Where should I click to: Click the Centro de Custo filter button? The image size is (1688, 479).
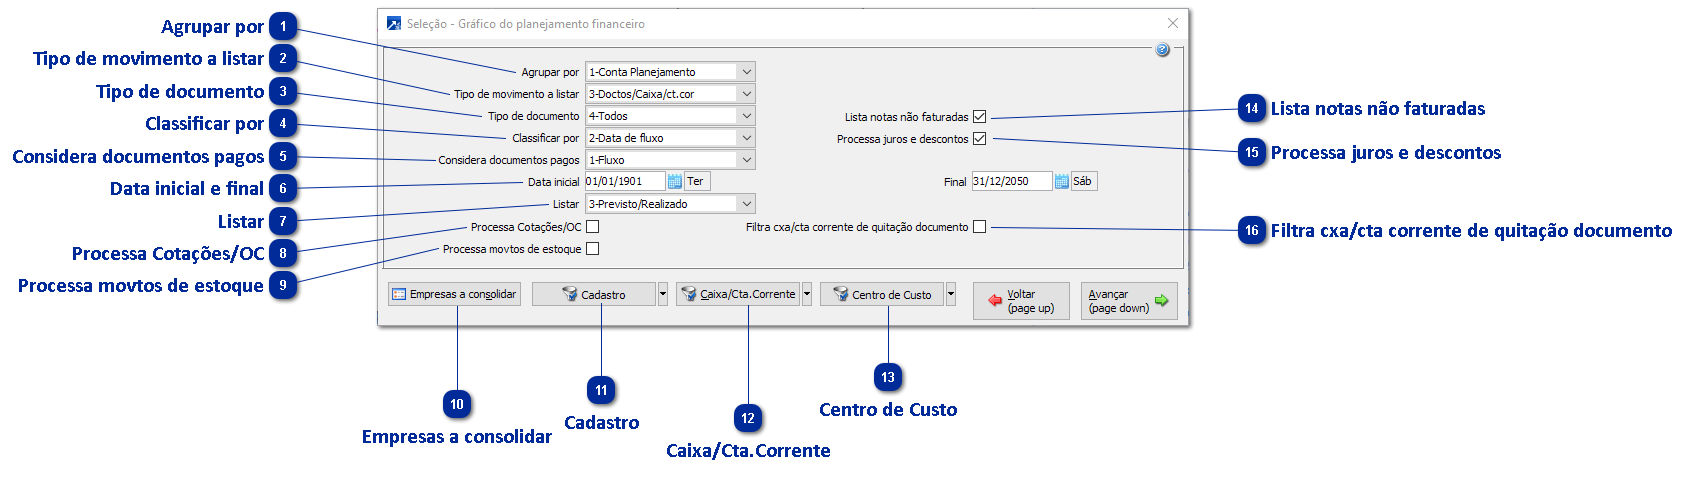click(882, 294)
